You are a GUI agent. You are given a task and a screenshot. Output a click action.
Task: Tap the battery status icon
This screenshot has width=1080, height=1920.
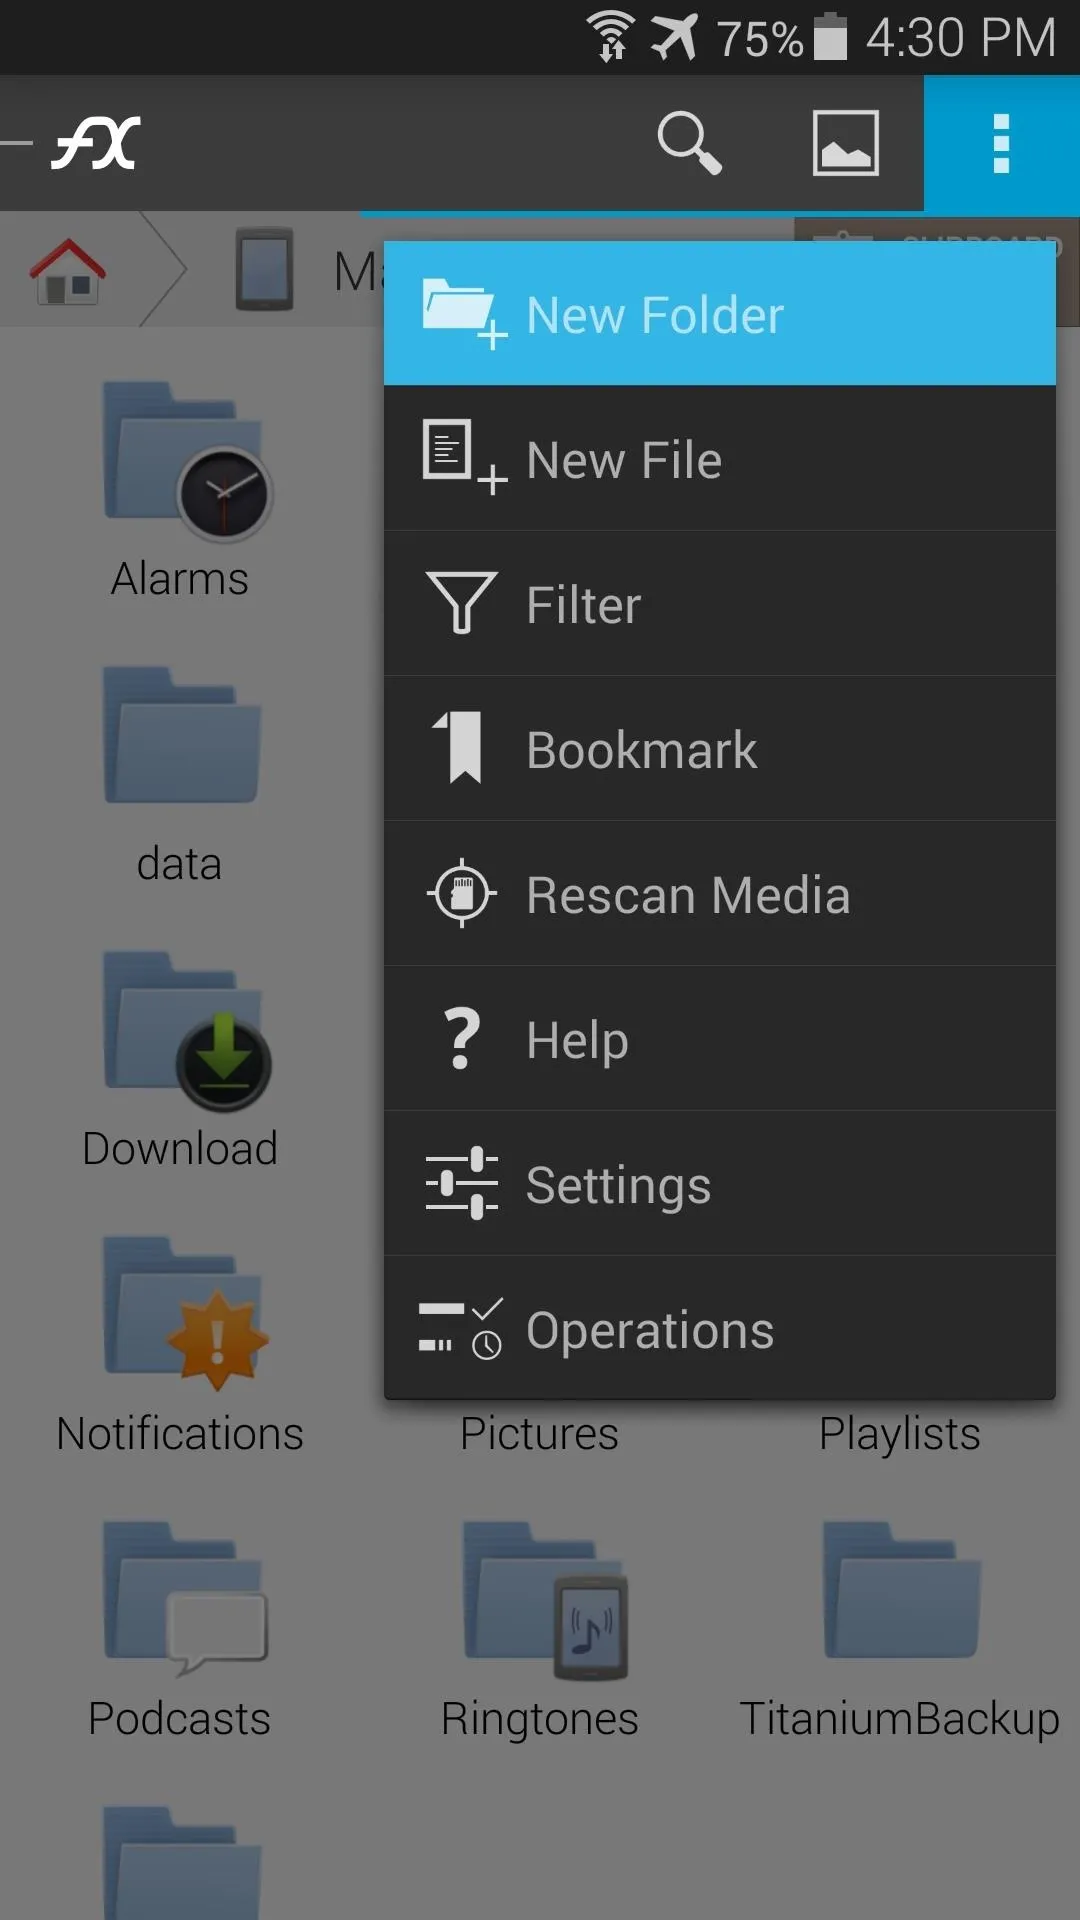831,37
